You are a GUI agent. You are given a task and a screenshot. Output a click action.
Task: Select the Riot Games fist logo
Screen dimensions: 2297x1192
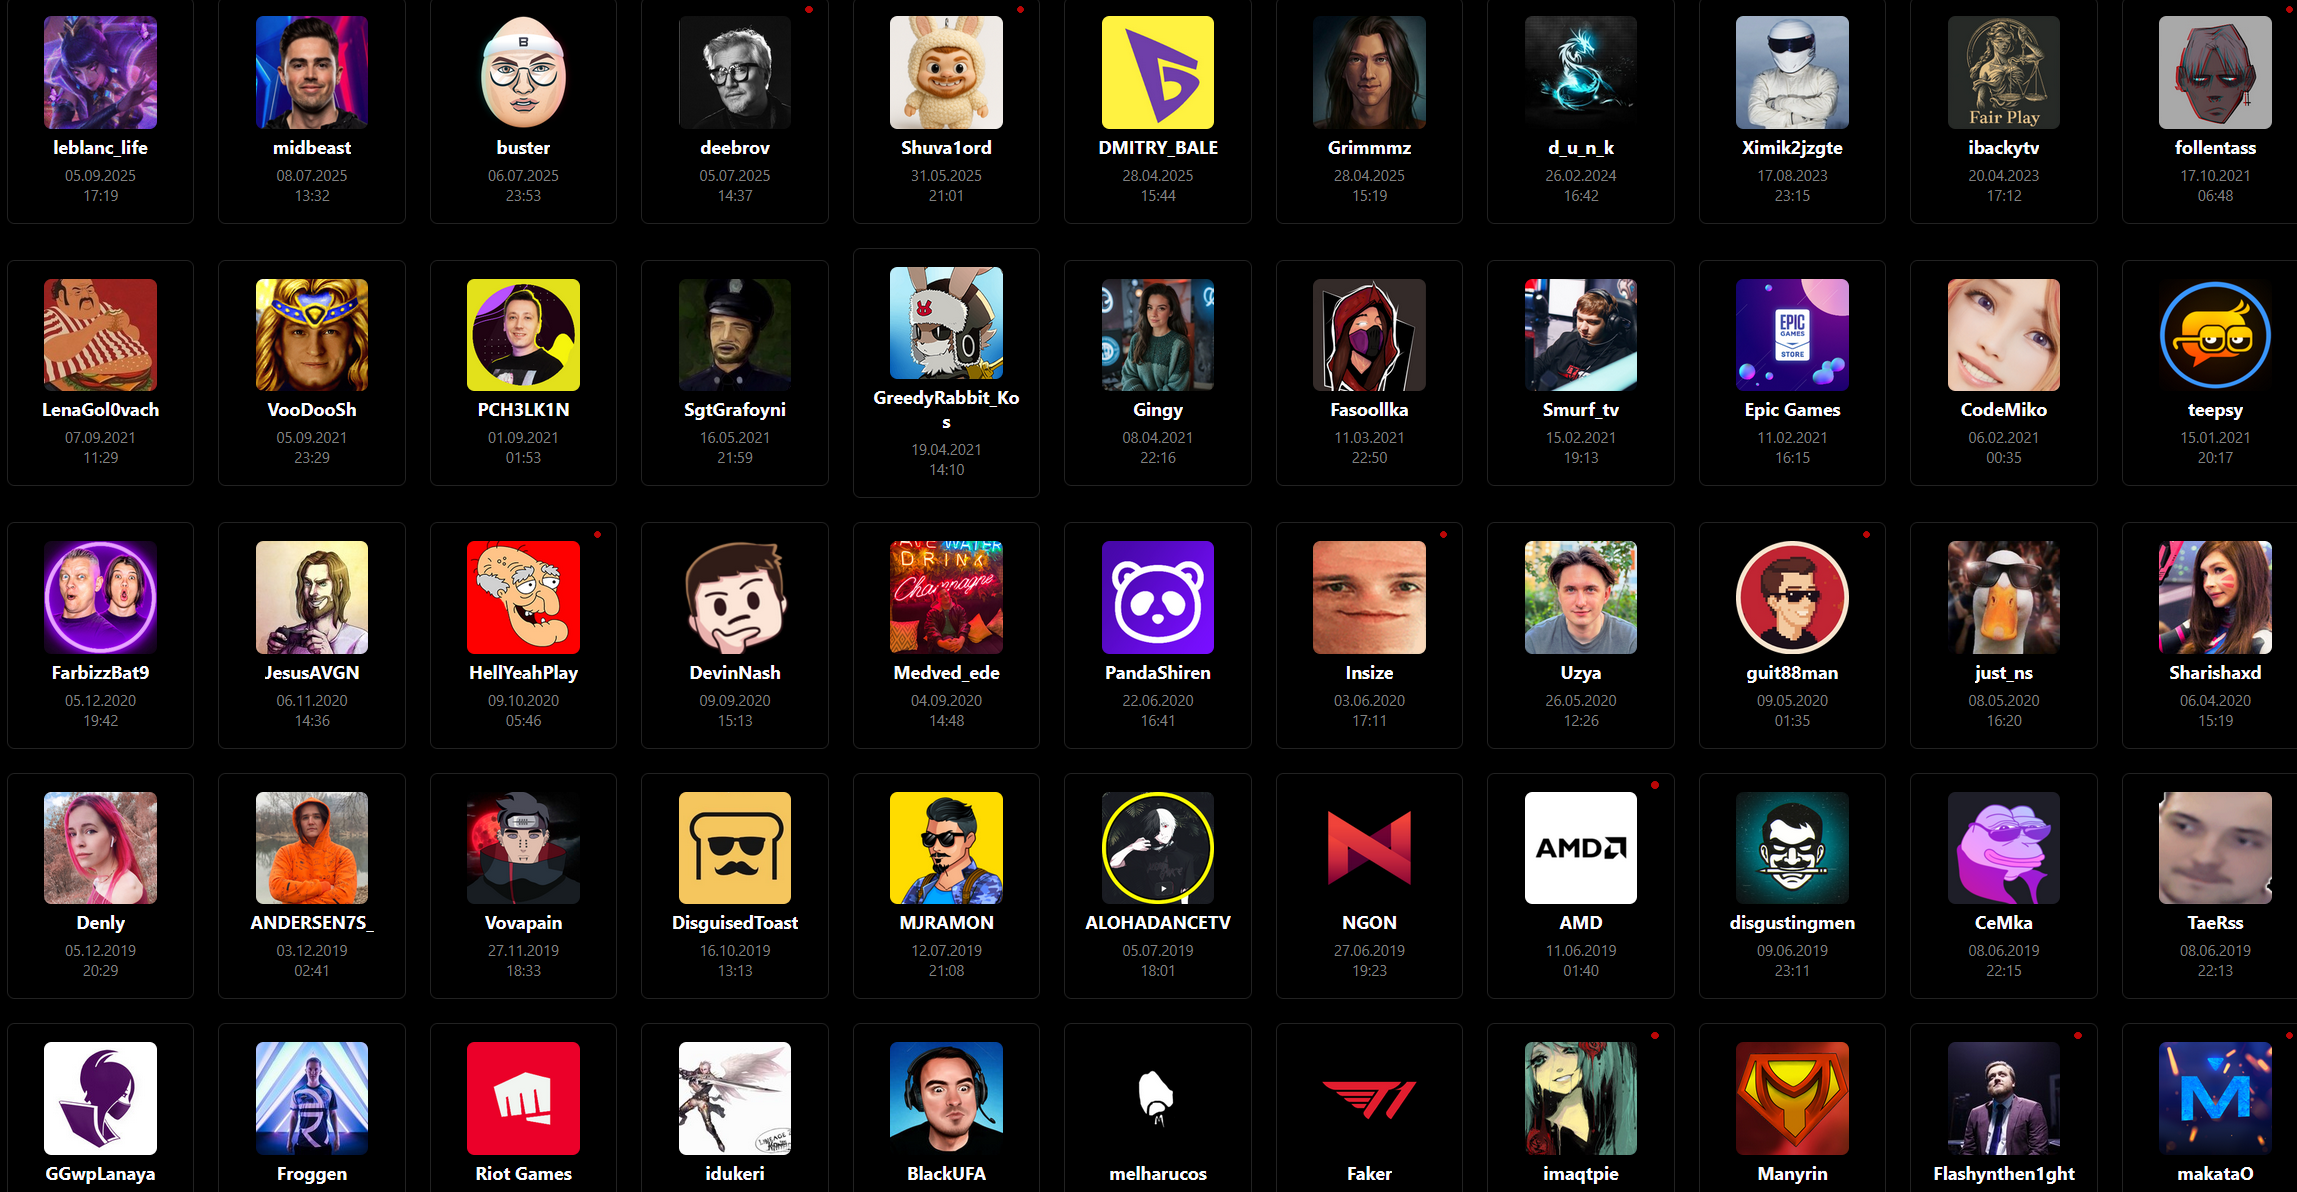(x=523, y=1098)
